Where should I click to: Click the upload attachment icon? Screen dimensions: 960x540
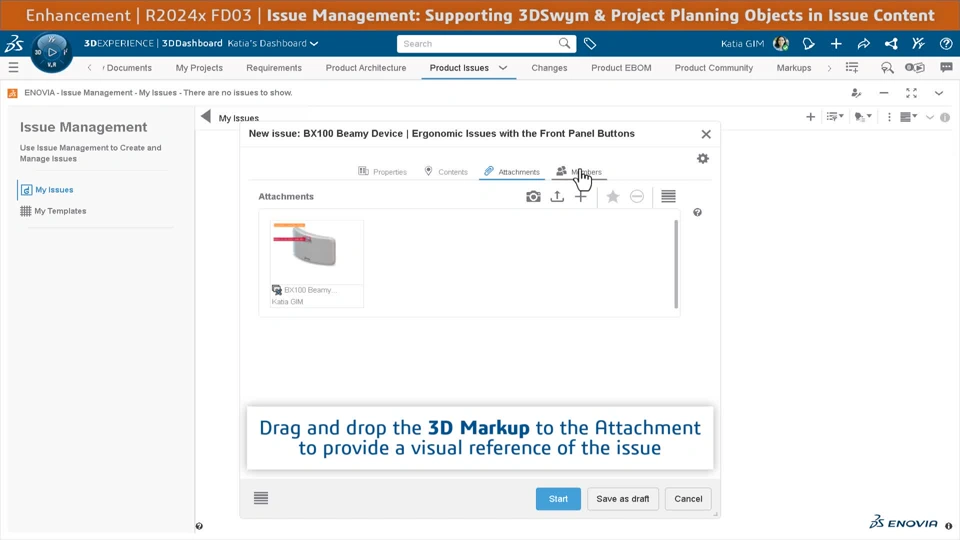click(x=557, y=197)
